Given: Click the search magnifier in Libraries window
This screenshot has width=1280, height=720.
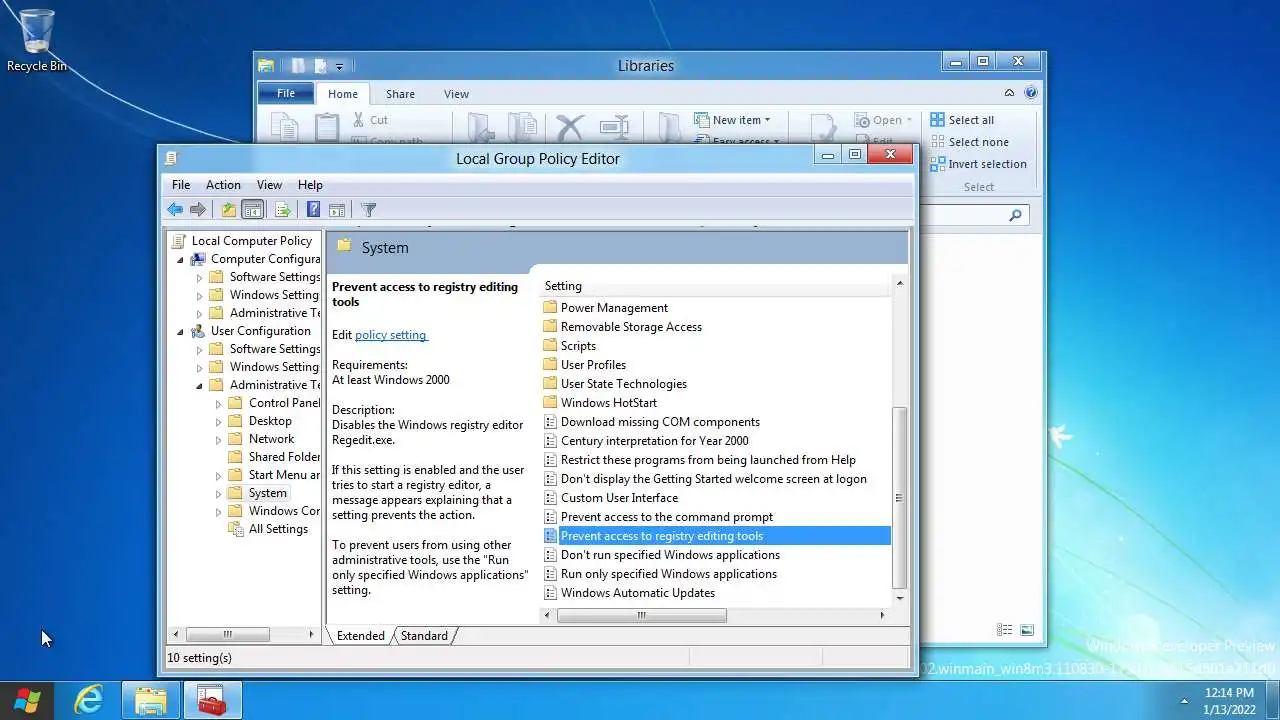Looking at the screenshot, I should pos(1015,215).
